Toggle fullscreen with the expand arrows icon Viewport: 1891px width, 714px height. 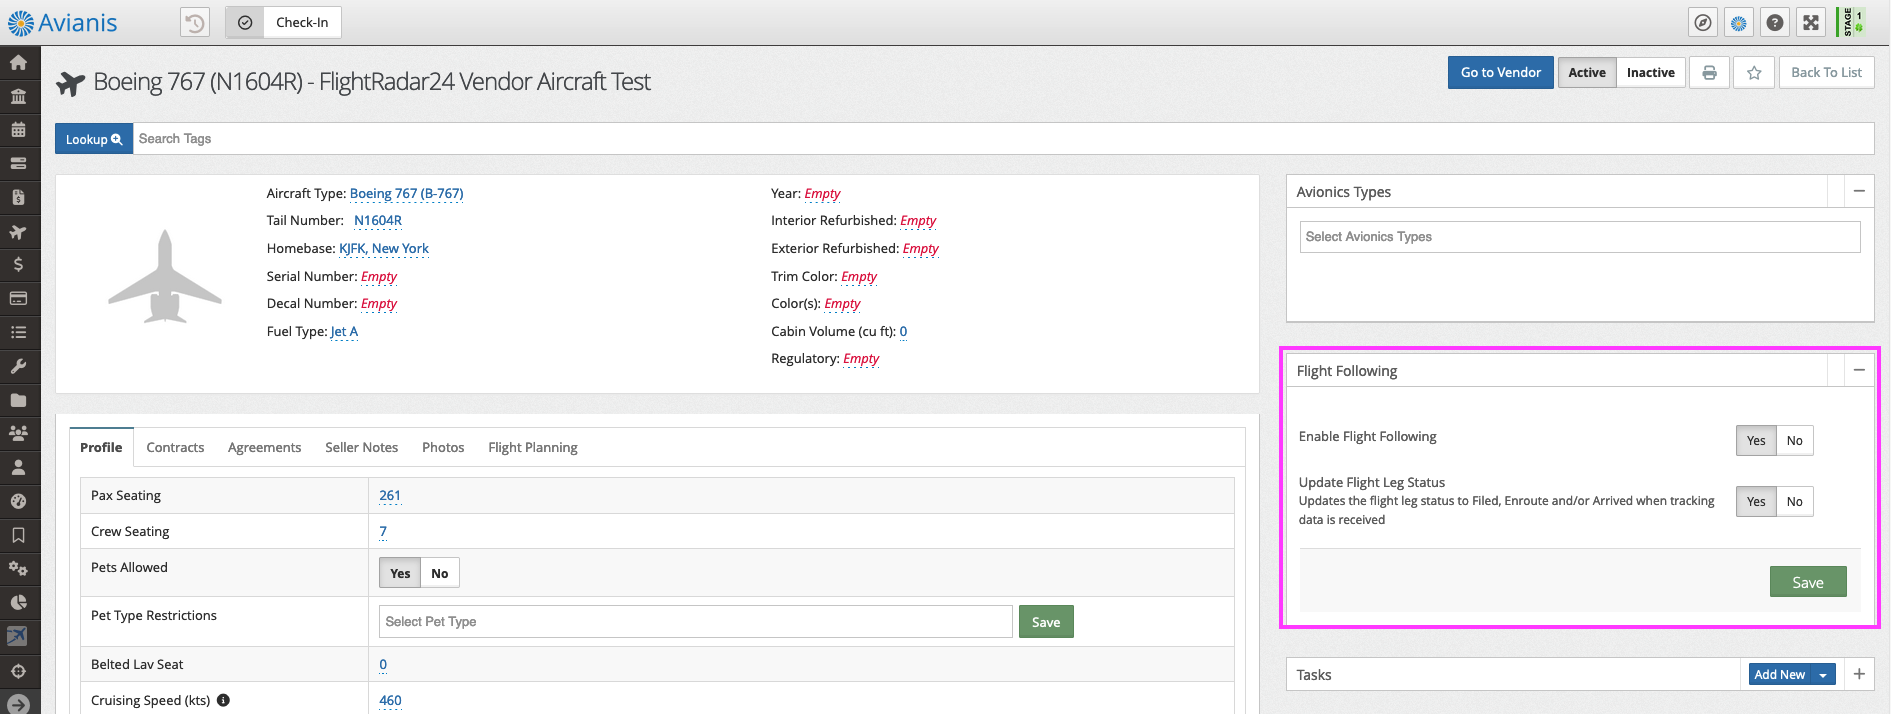pos(1811,22)
